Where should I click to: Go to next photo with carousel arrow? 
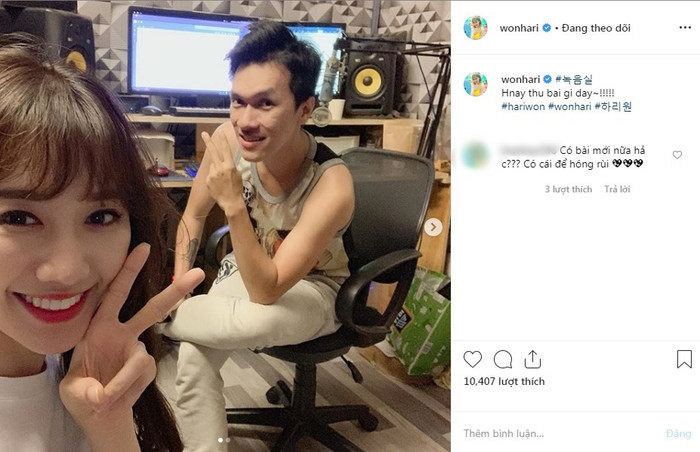(x=433, y=227)
